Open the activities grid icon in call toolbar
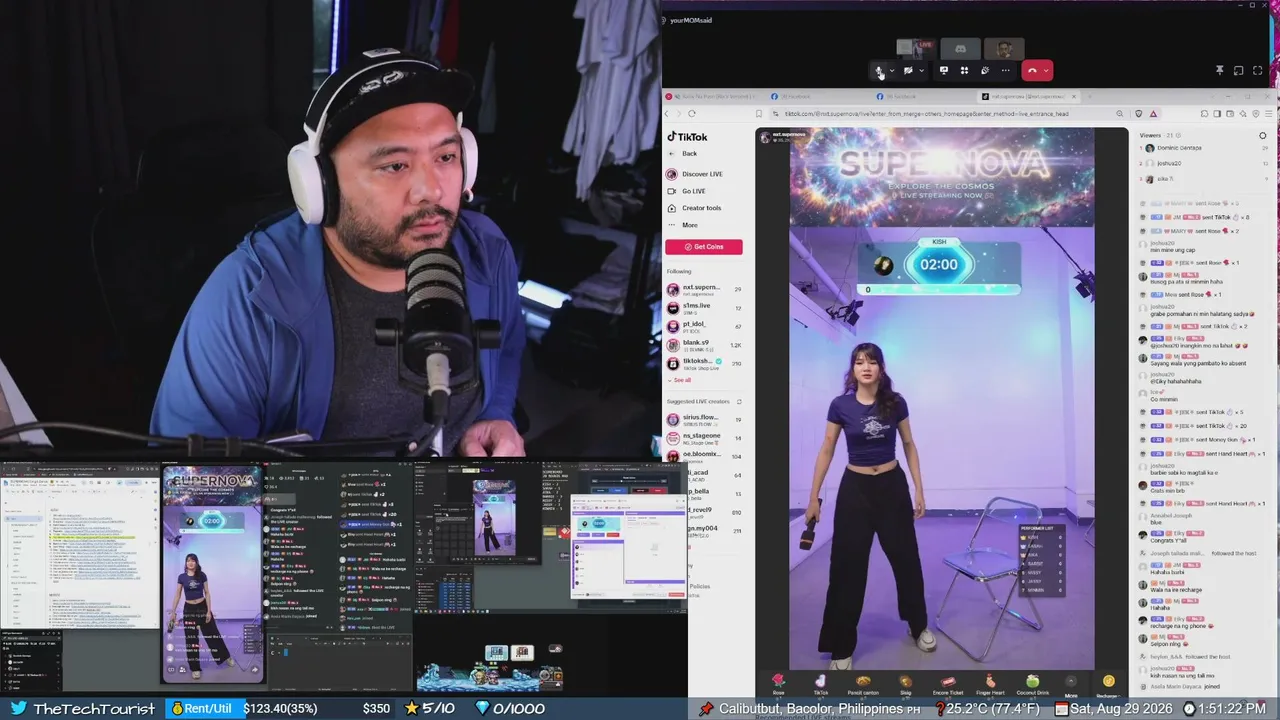1280x720 pixels. (964, 71)
